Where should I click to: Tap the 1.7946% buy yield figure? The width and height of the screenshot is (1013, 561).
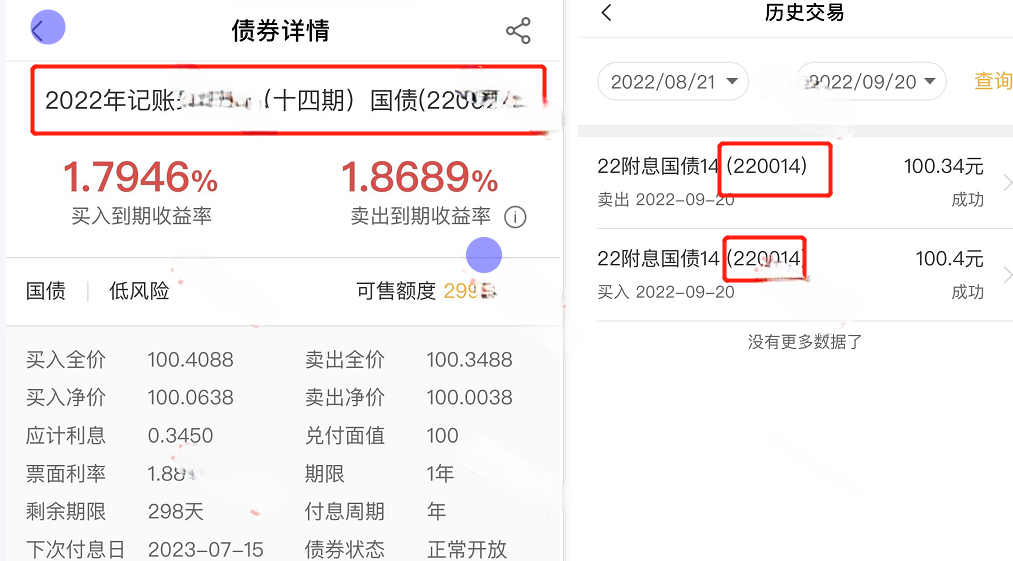coord(140,179)
